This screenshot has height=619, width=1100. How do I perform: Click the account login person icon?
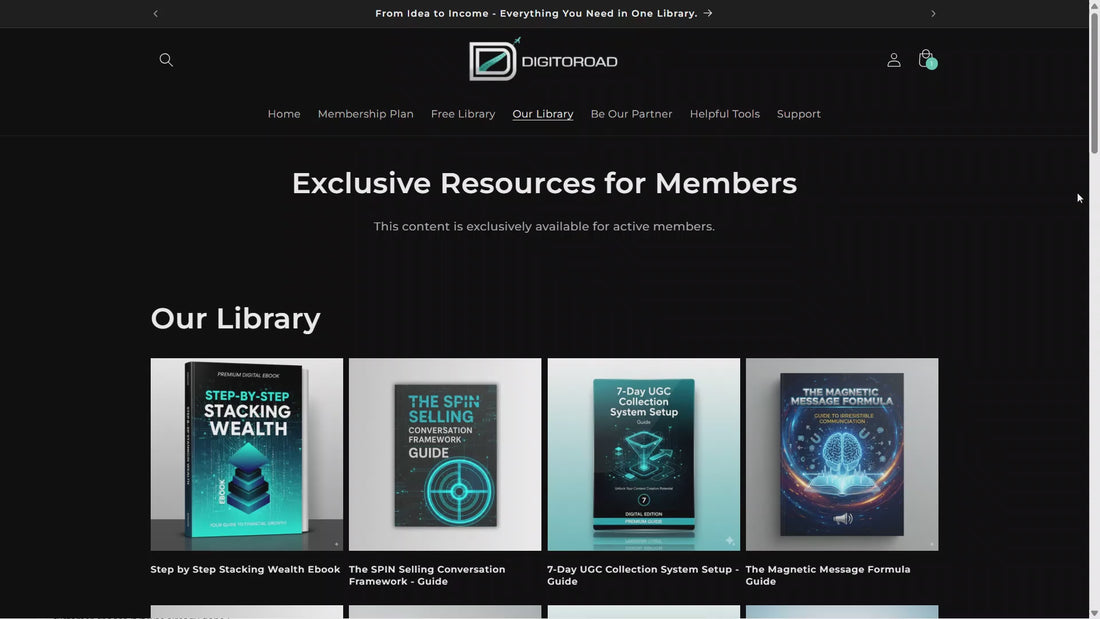[x=893, y=60]
